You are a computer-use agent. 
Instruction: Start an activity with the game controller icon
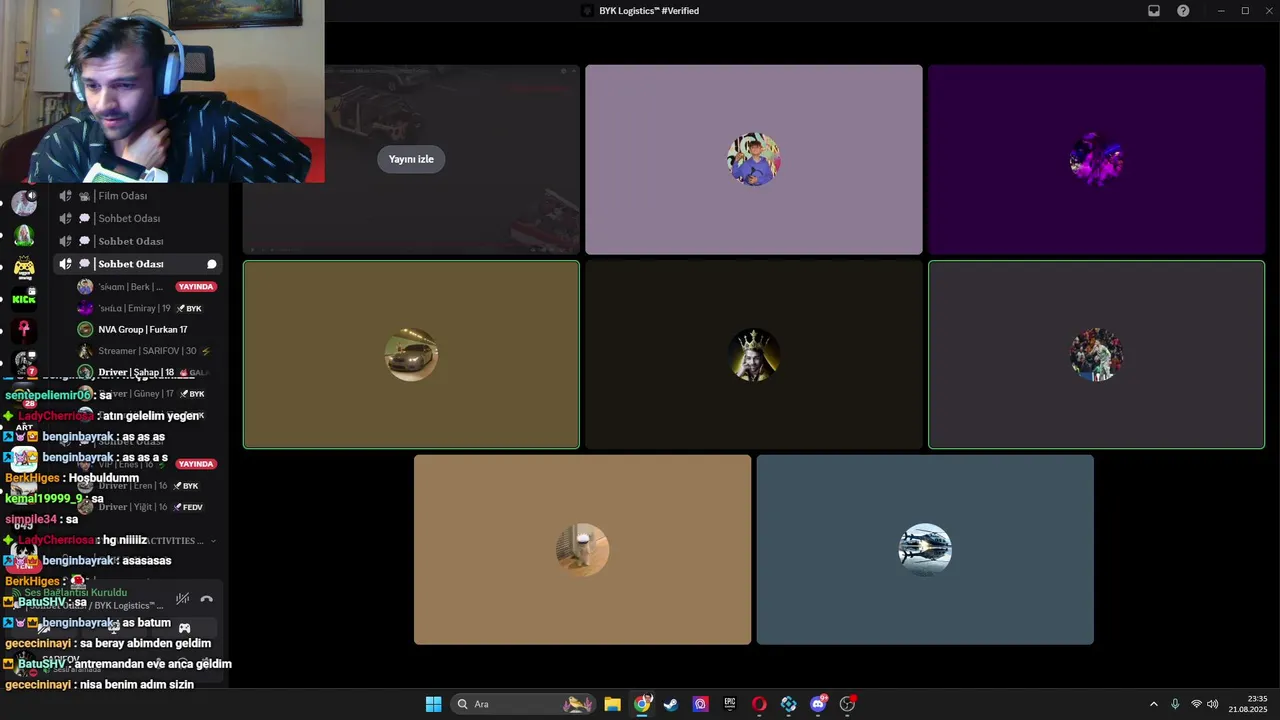pyautogui.click(x=184, y=628)
